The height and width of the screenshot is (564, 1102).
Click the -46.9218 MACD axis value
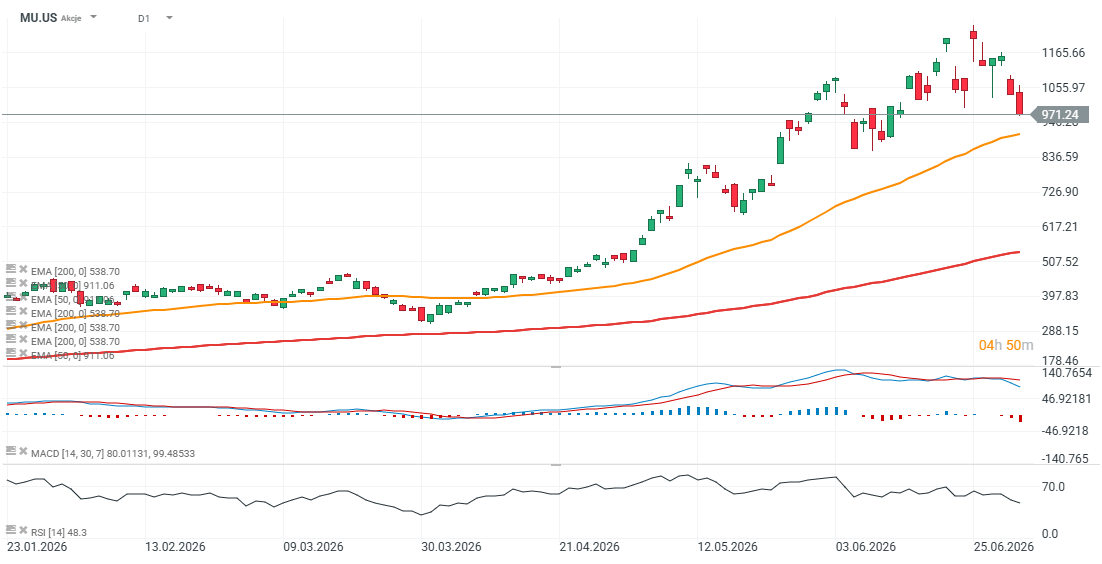(x=1067, y=430)
